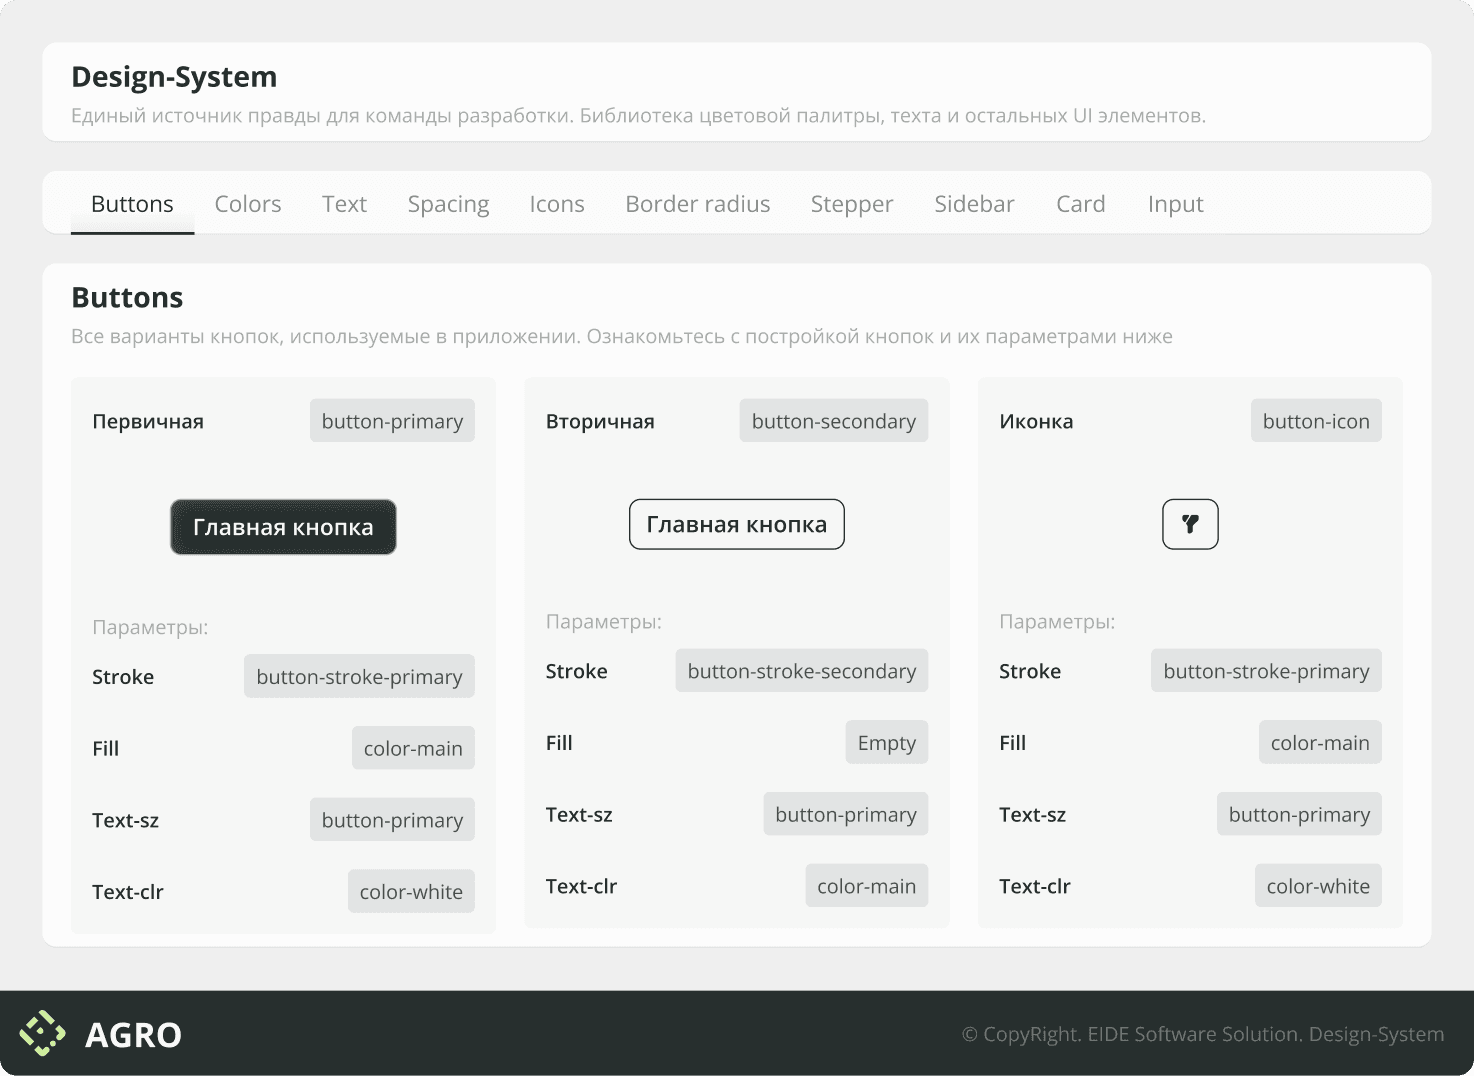Click the filter icon button

tap(1190, 524)
